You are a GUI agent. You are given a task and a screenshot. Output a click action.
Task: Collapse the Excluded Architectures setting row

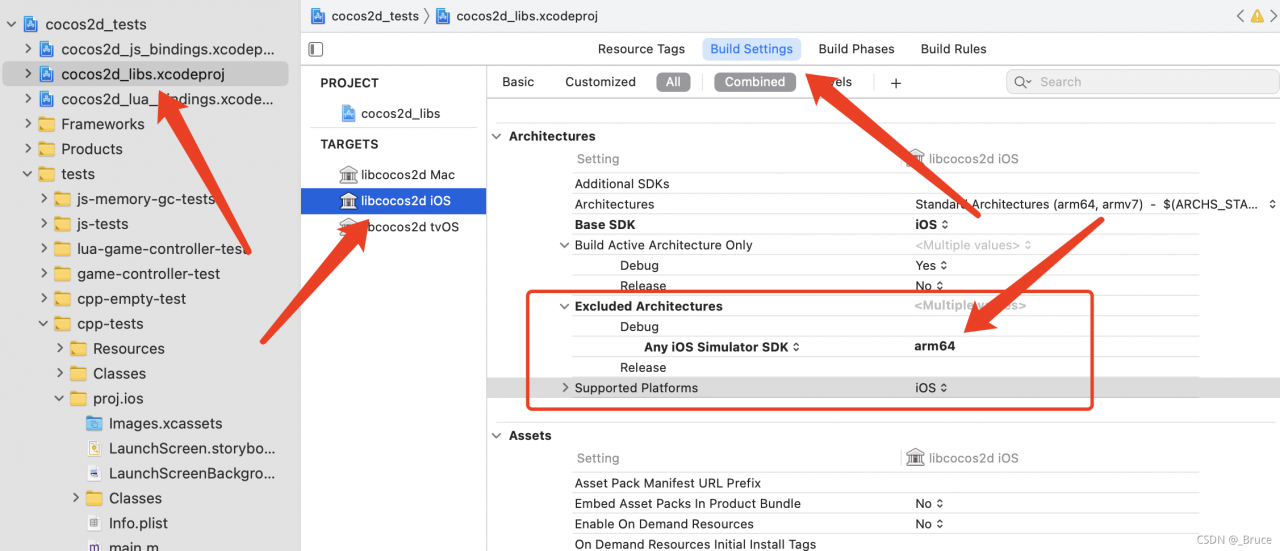point(565,306)
